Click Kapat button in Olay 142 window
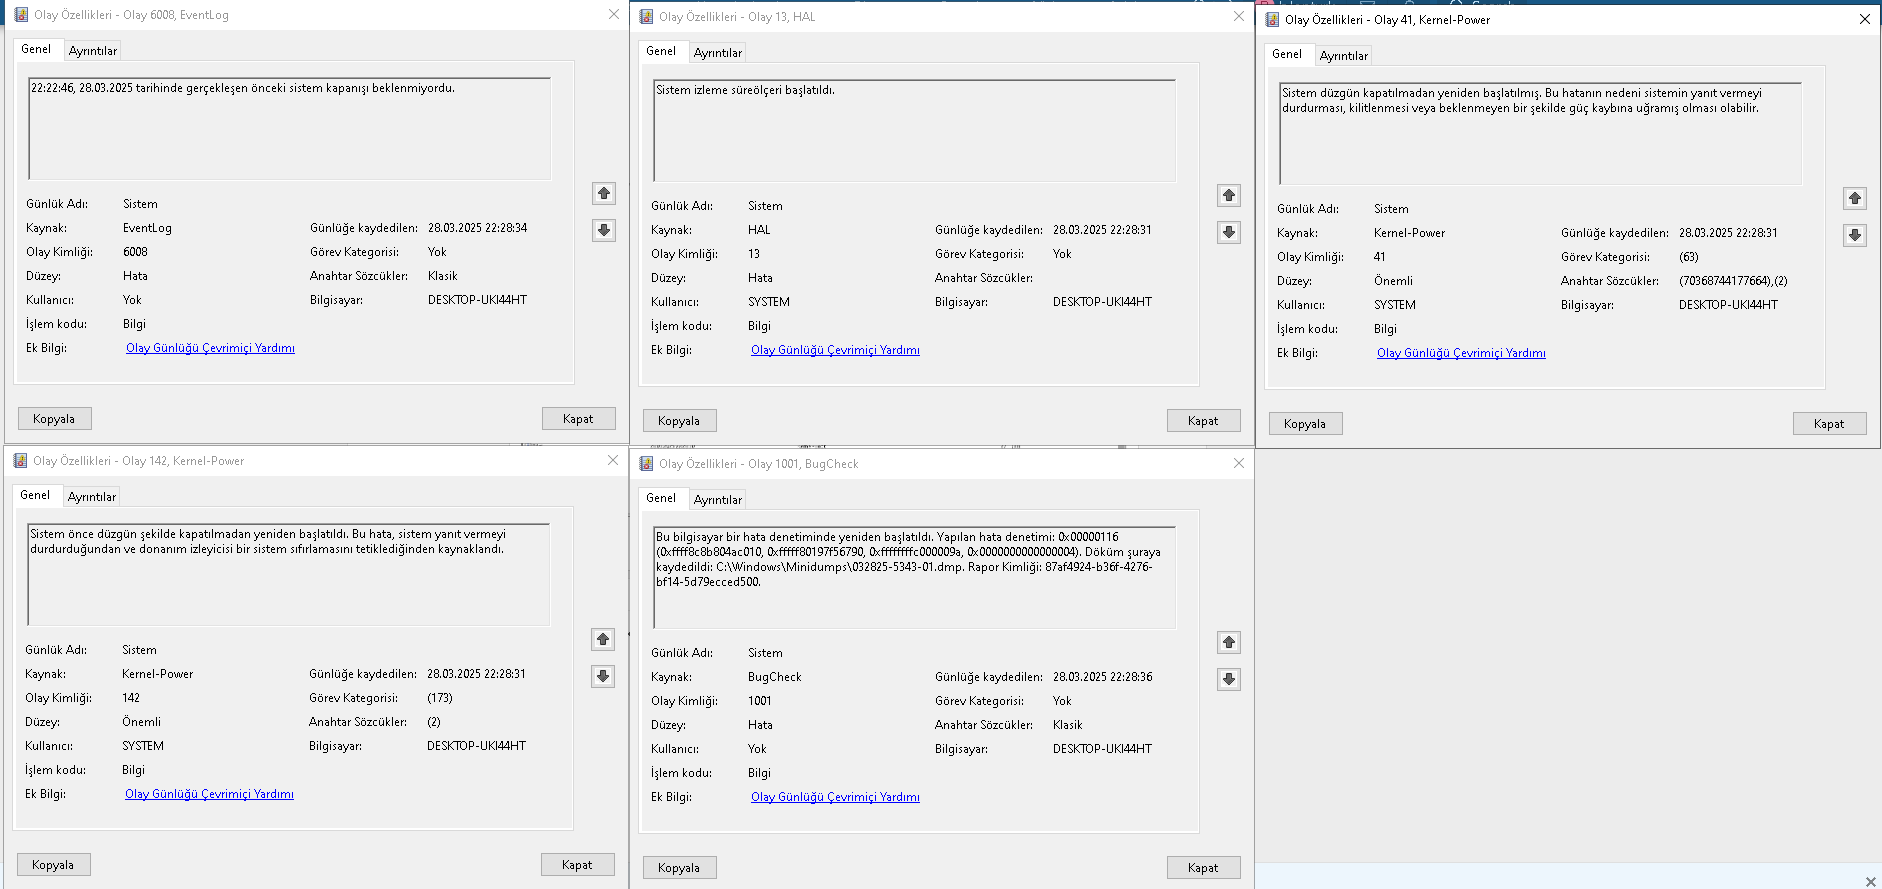The height and width of the screenshot is (889, 1882). [x=577, y=865]
